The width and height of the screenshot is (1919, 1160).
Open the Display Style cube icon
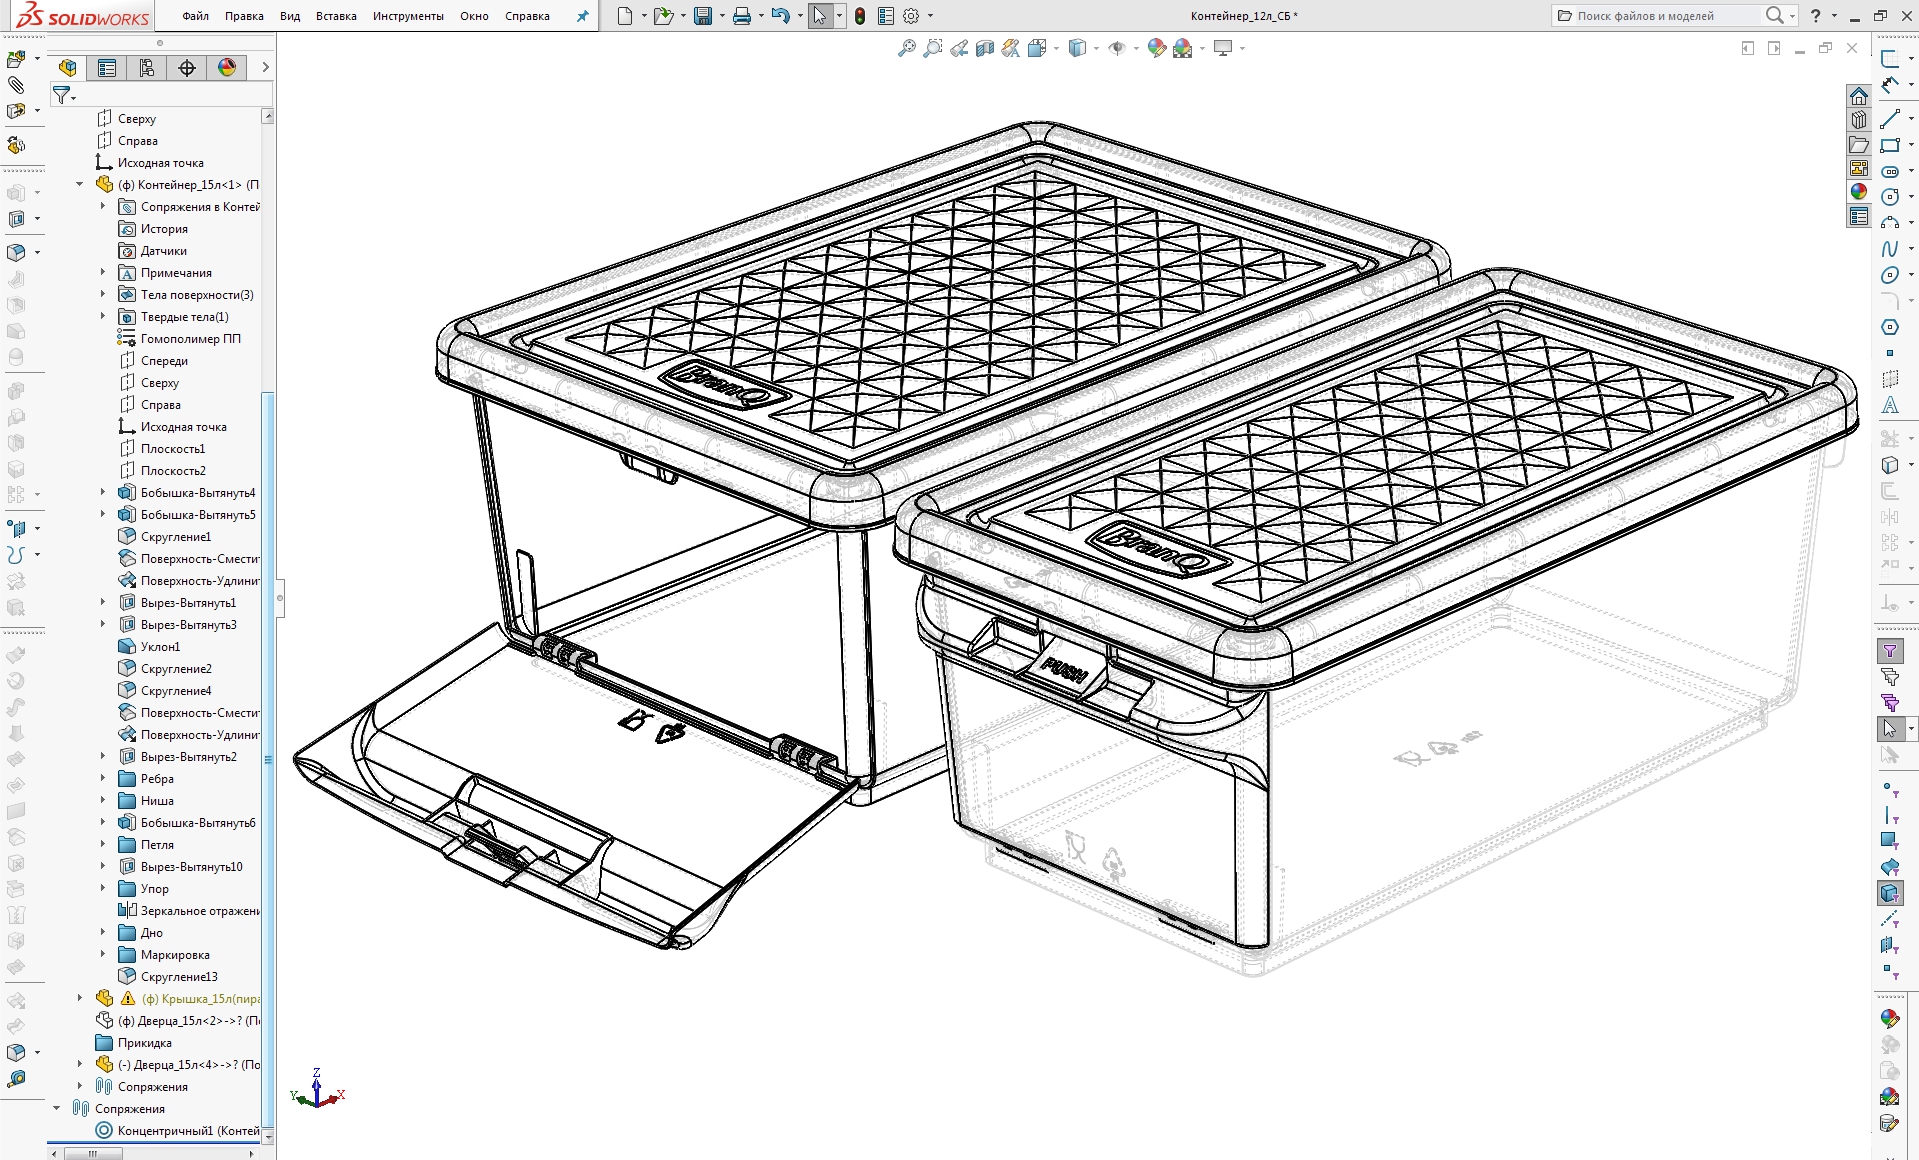point(1077,48)
